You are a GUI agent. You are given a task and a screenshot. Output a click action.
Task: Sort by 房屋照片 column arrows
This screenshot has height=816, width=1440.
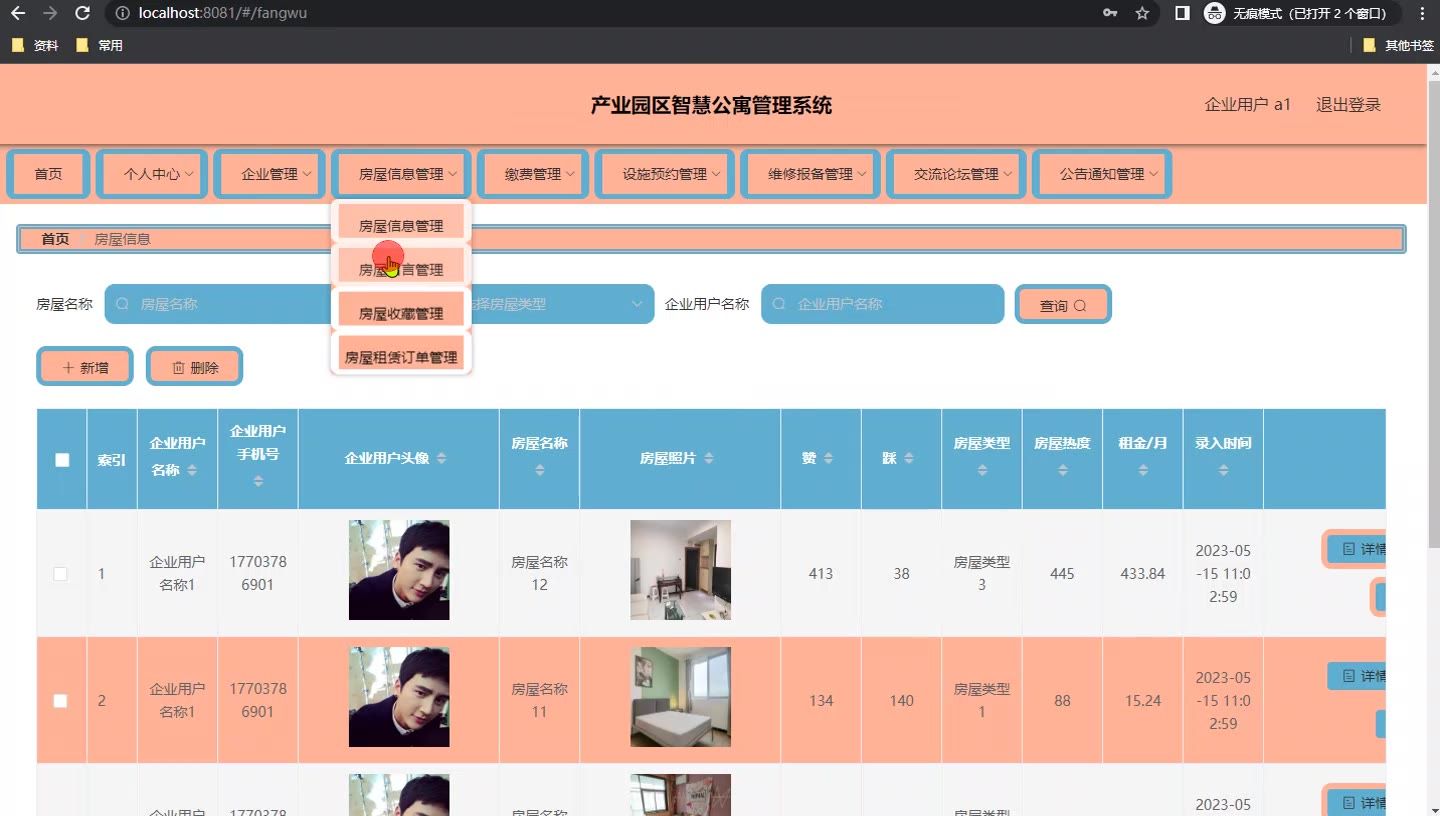[709, 458]
